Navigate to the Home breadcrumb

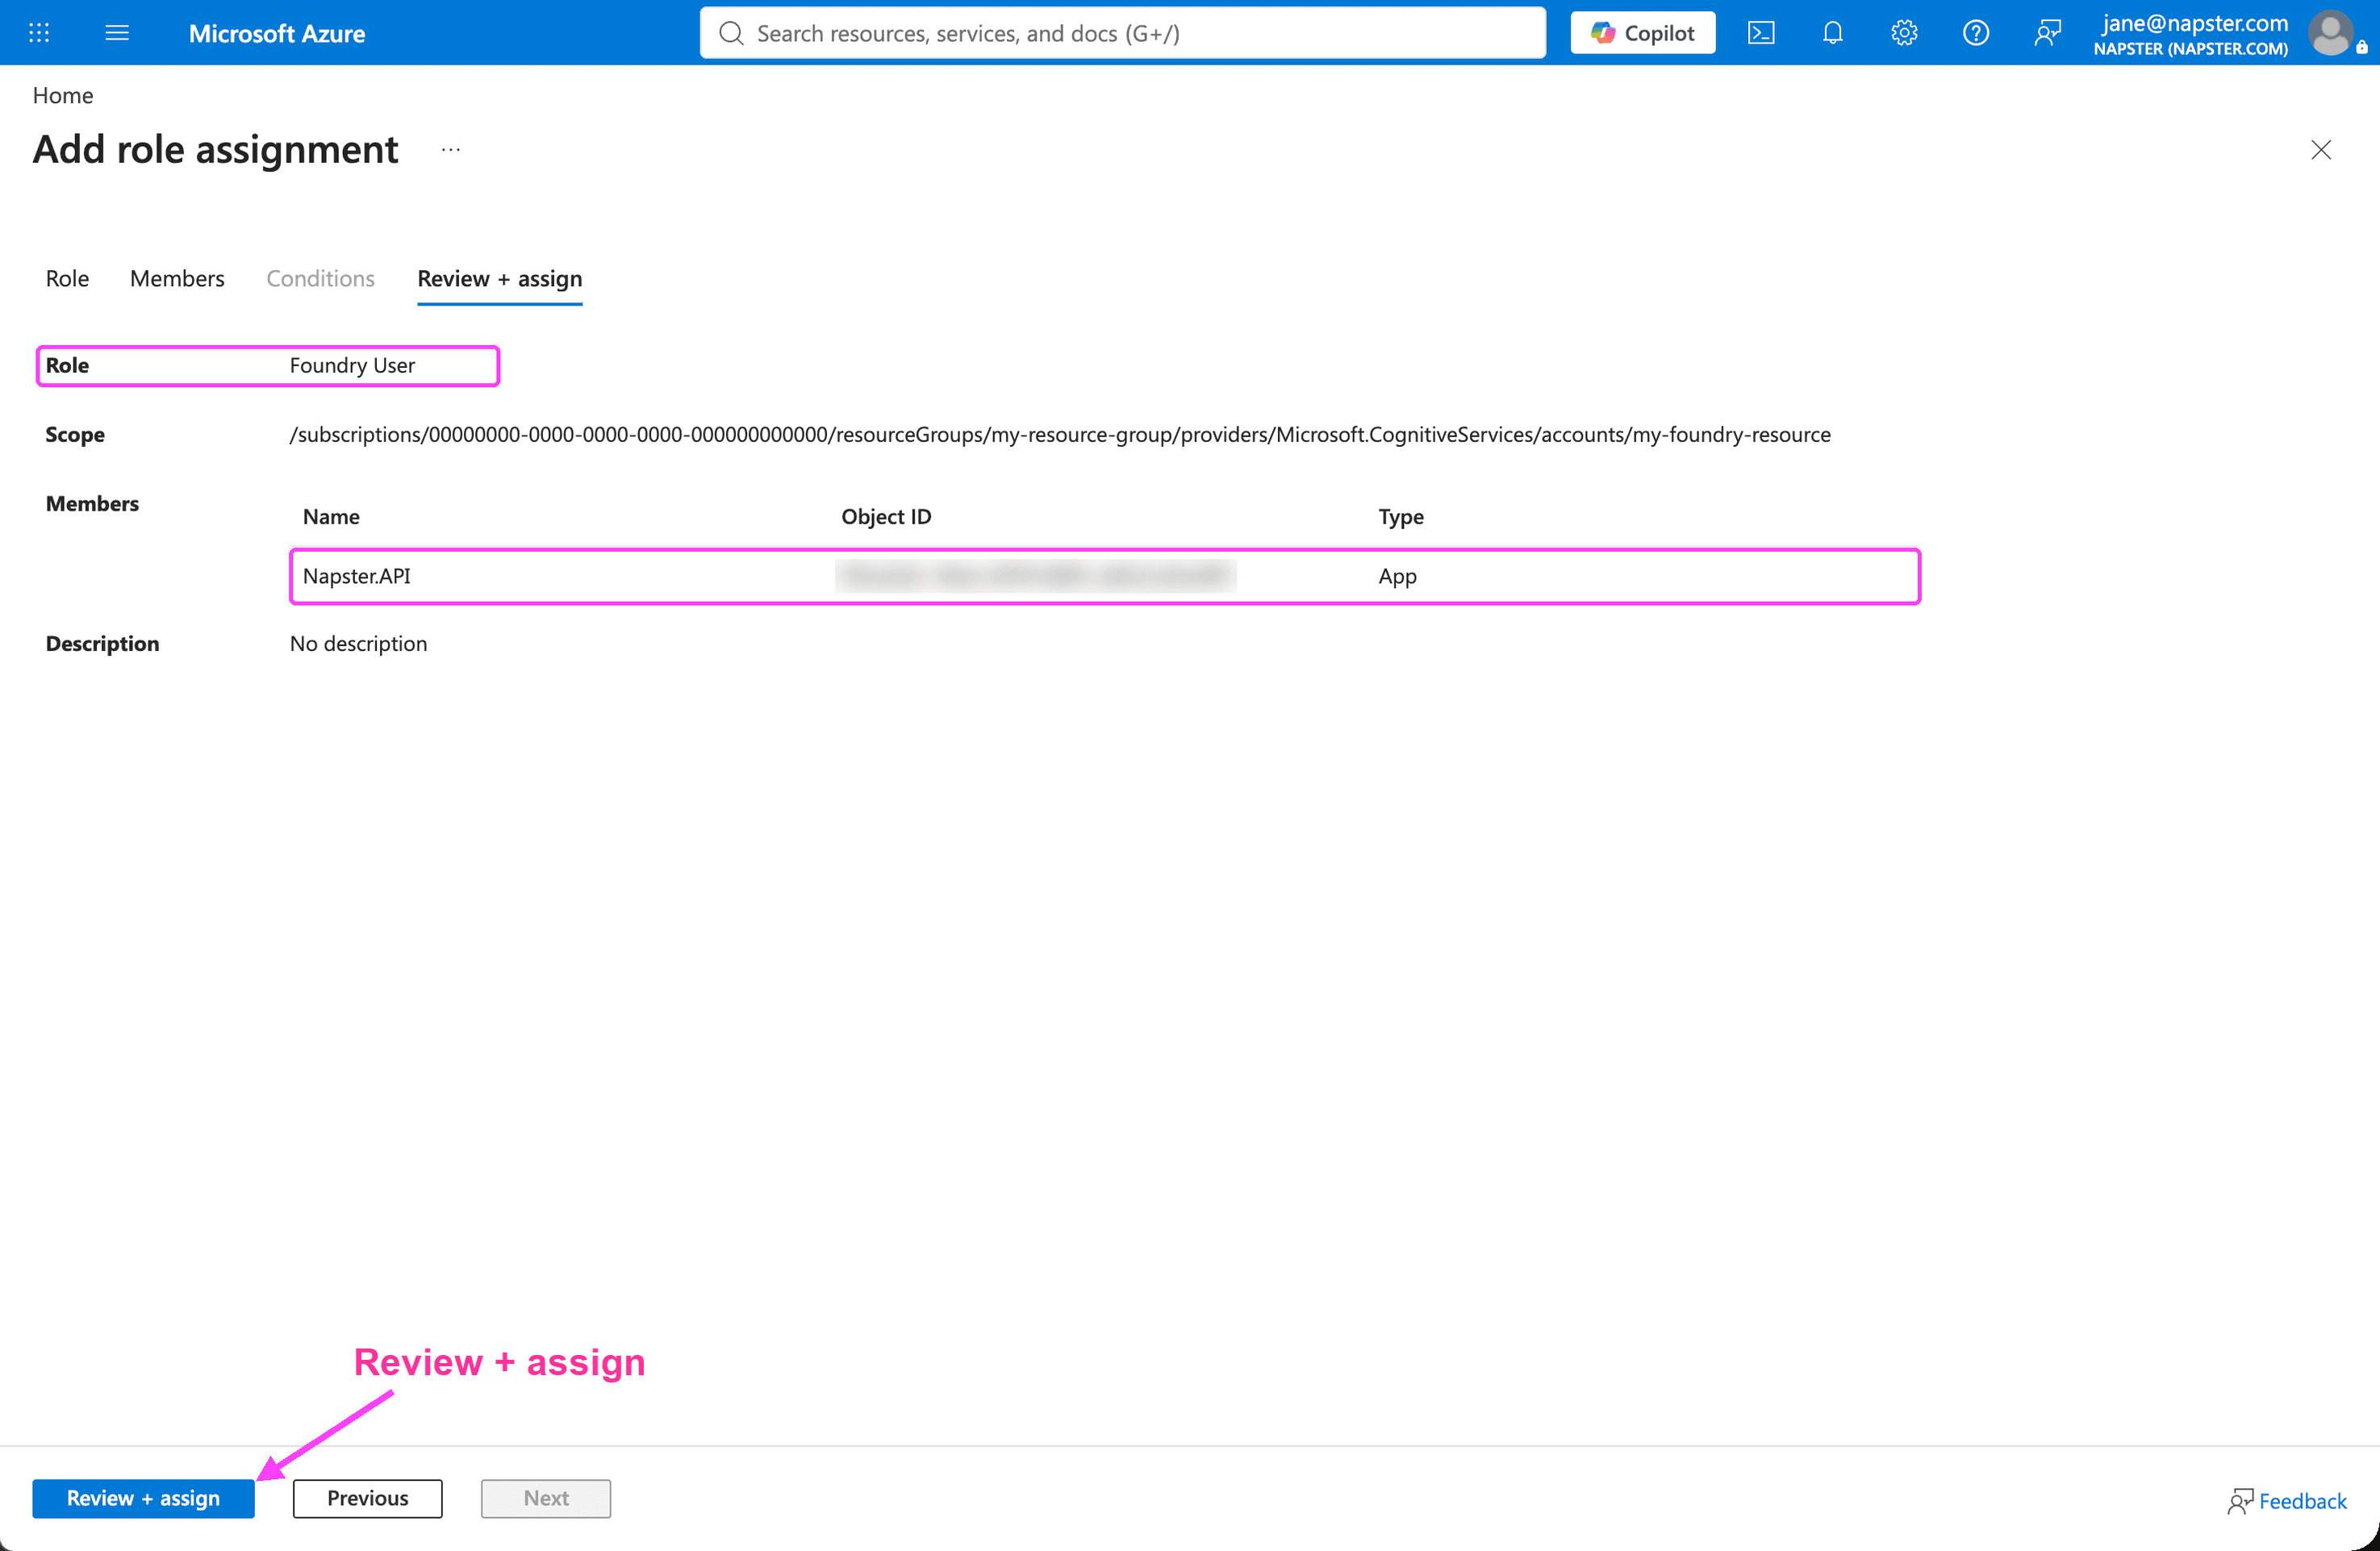tap(63, 95)
